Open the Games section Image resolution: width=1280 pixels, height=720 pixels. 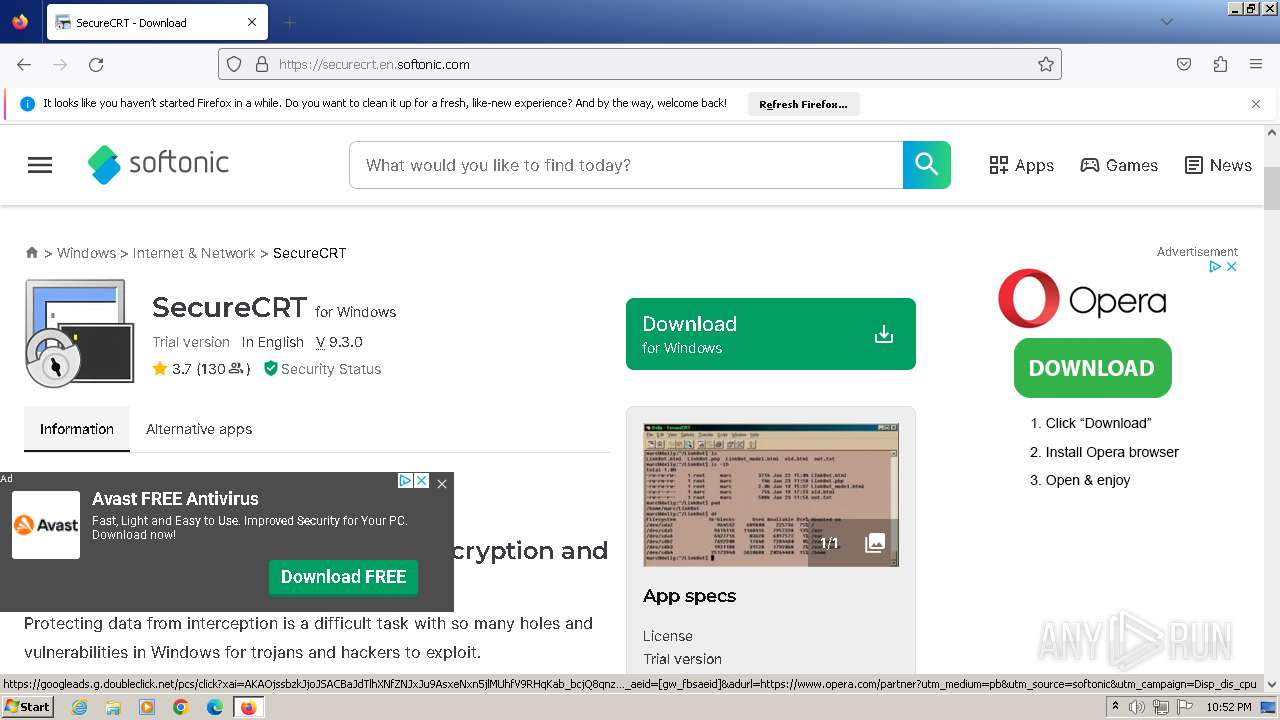click(x=1119, y=165)
